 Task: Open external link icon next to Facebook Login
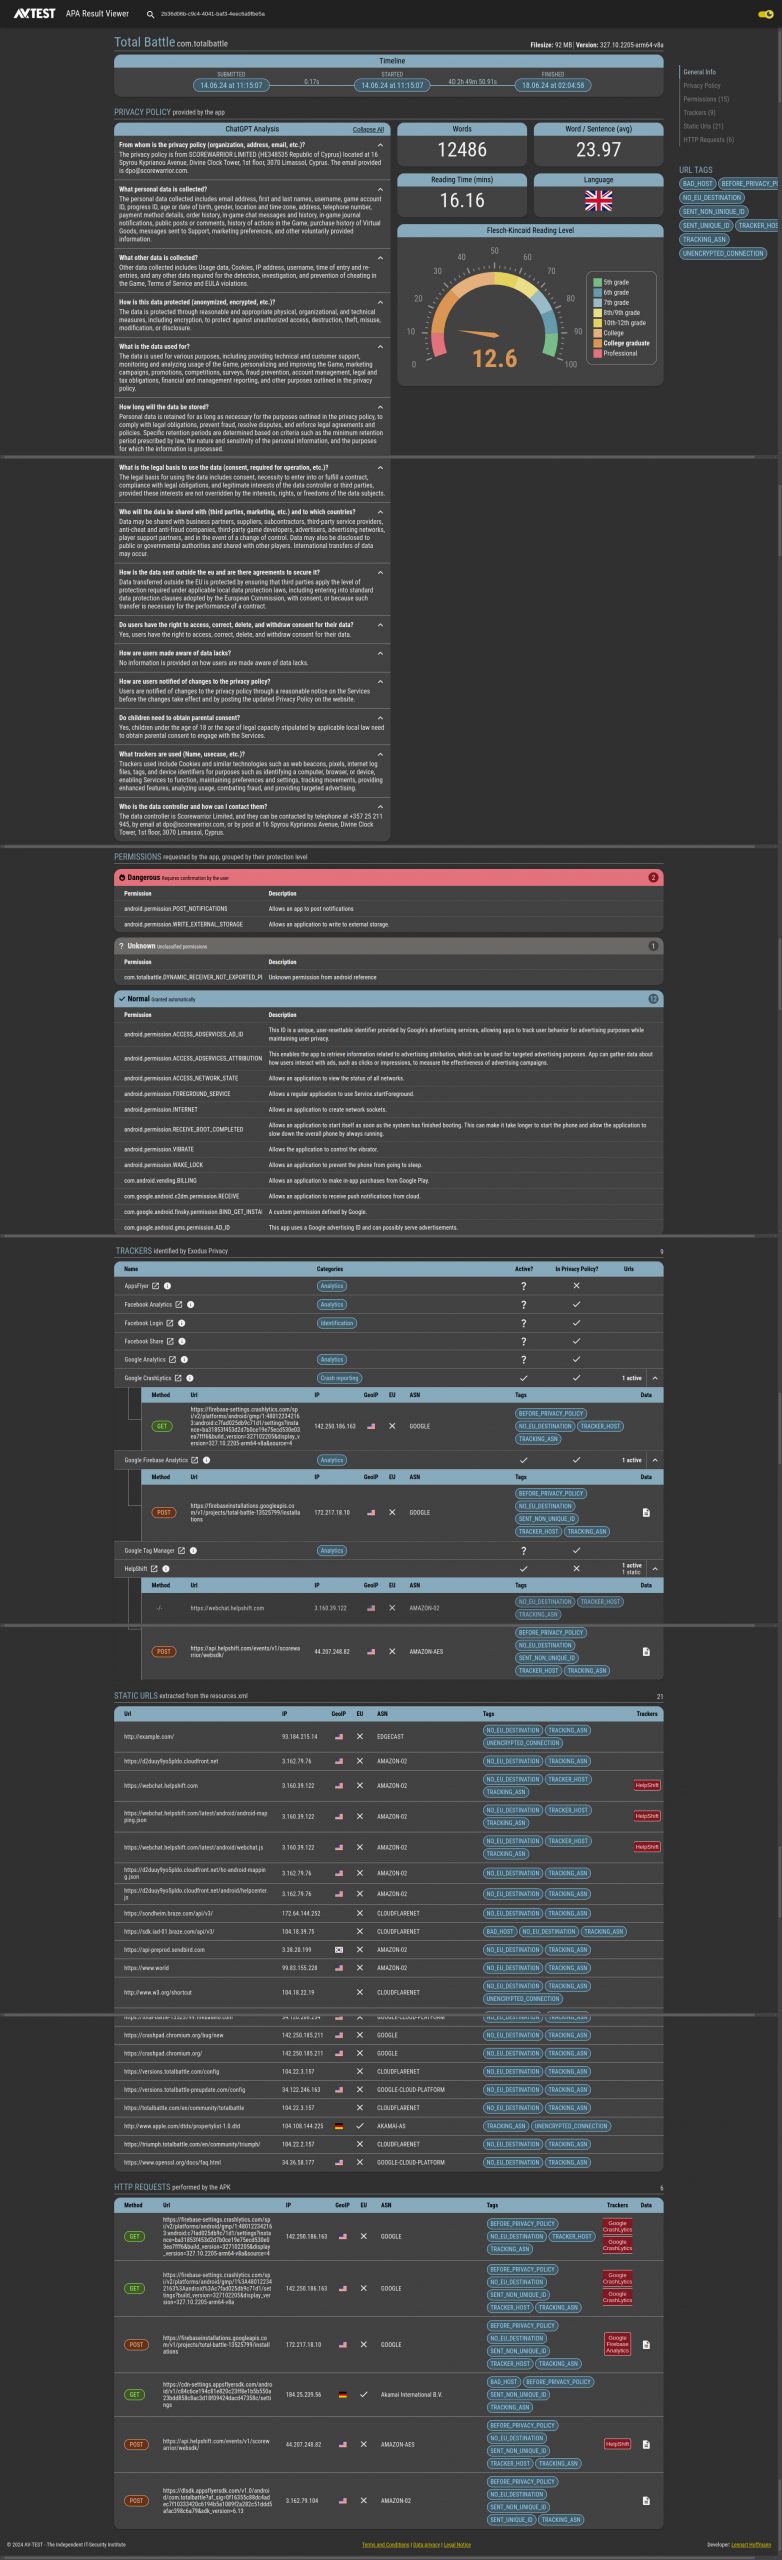(170, 1323)
